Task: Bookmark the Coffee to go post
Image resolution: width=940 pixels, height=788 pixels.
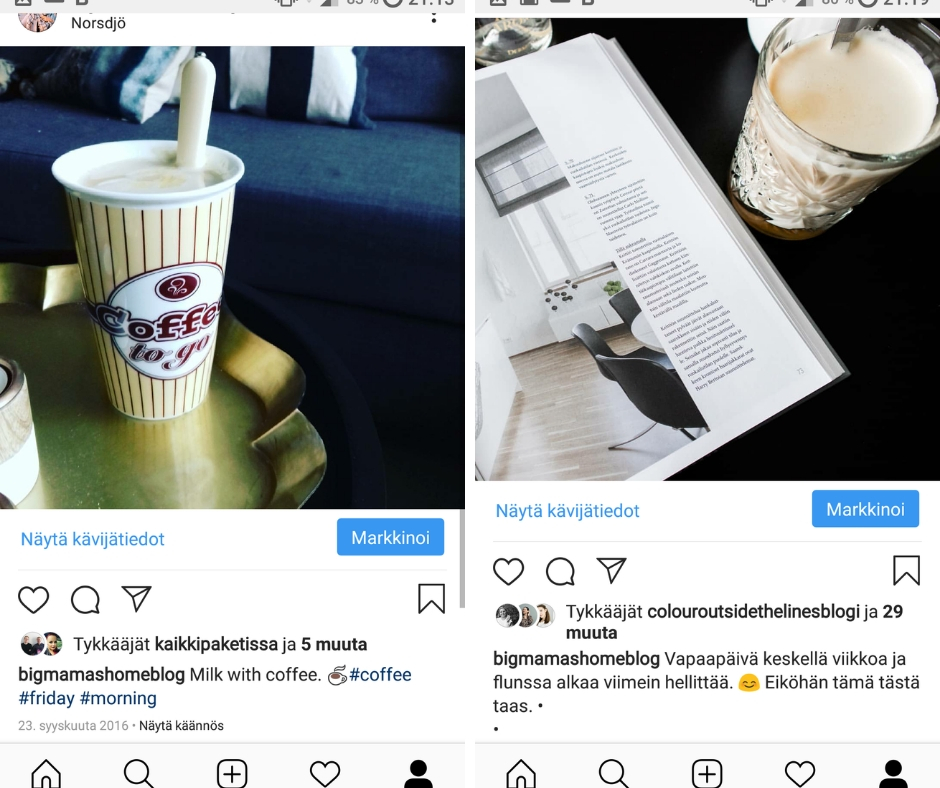Action: click(x=432, y=599)
